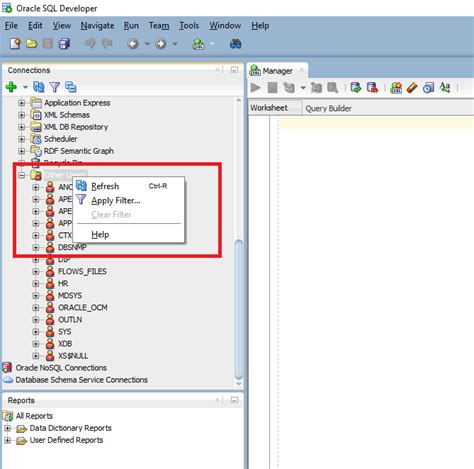The image size is (474, 469).
Task: Collapse the Other Users node
Action: [x=22, y=175]
